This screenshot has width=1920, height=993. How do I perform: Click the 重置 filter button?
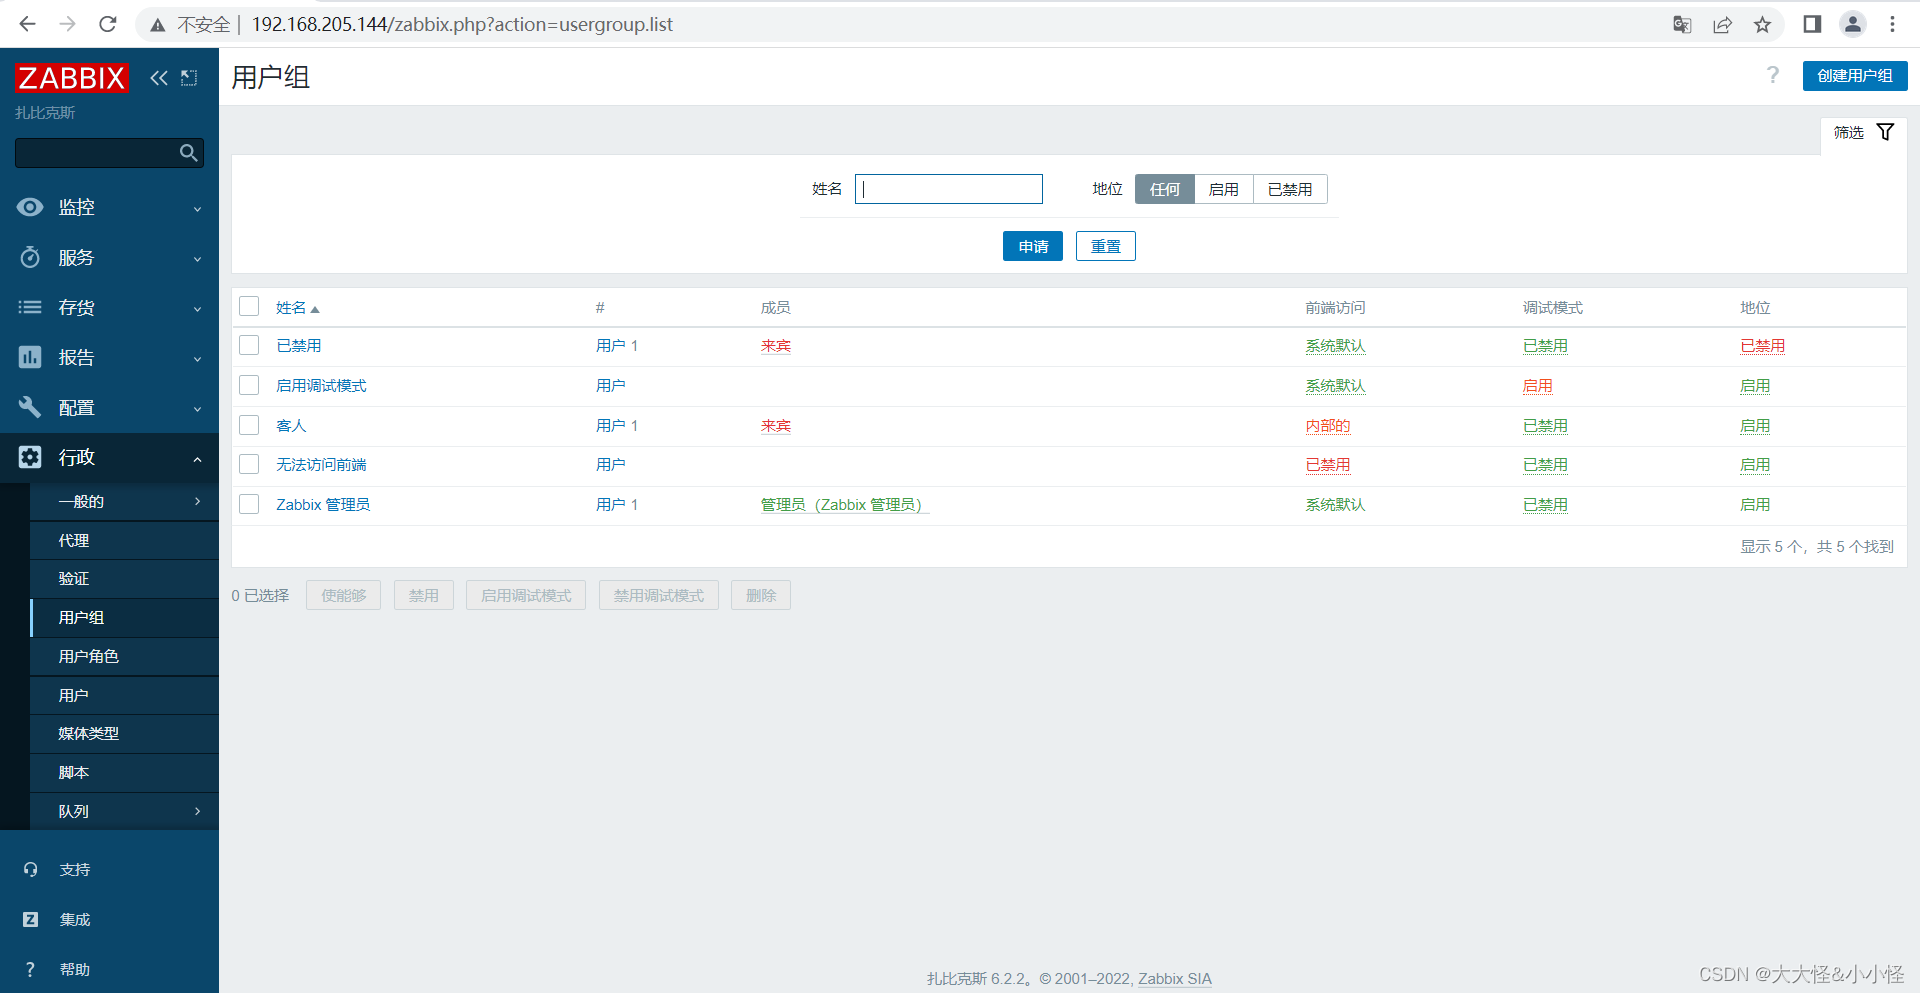(x=1105, y=246)
